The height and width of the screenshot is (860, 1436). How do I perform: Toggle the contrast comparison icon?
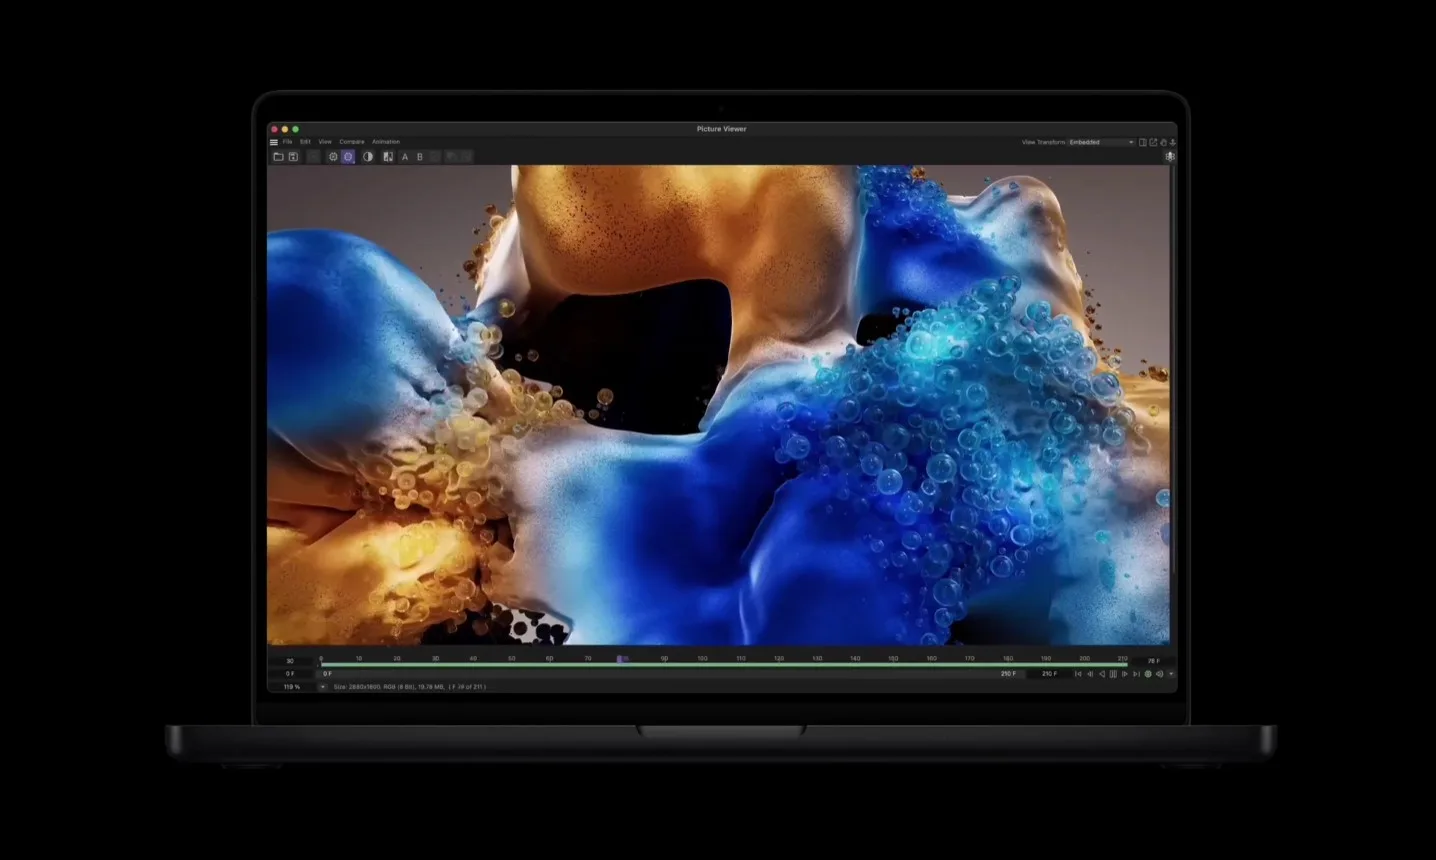(367, 156)
